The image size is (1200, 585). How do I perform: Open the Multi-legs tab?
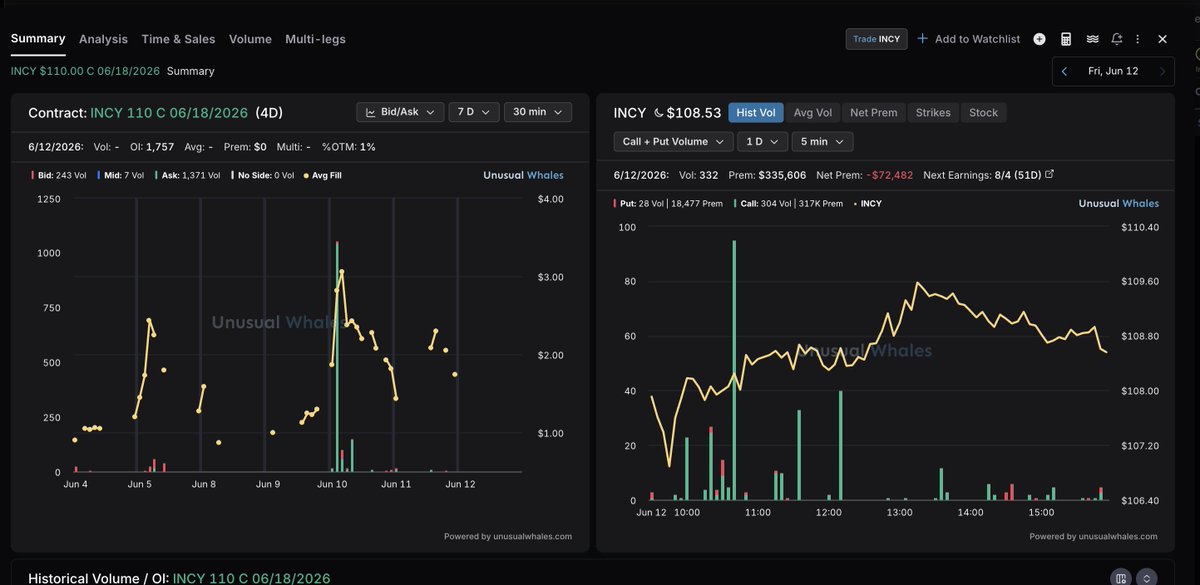pyautogui.click(x=315, y=39)
